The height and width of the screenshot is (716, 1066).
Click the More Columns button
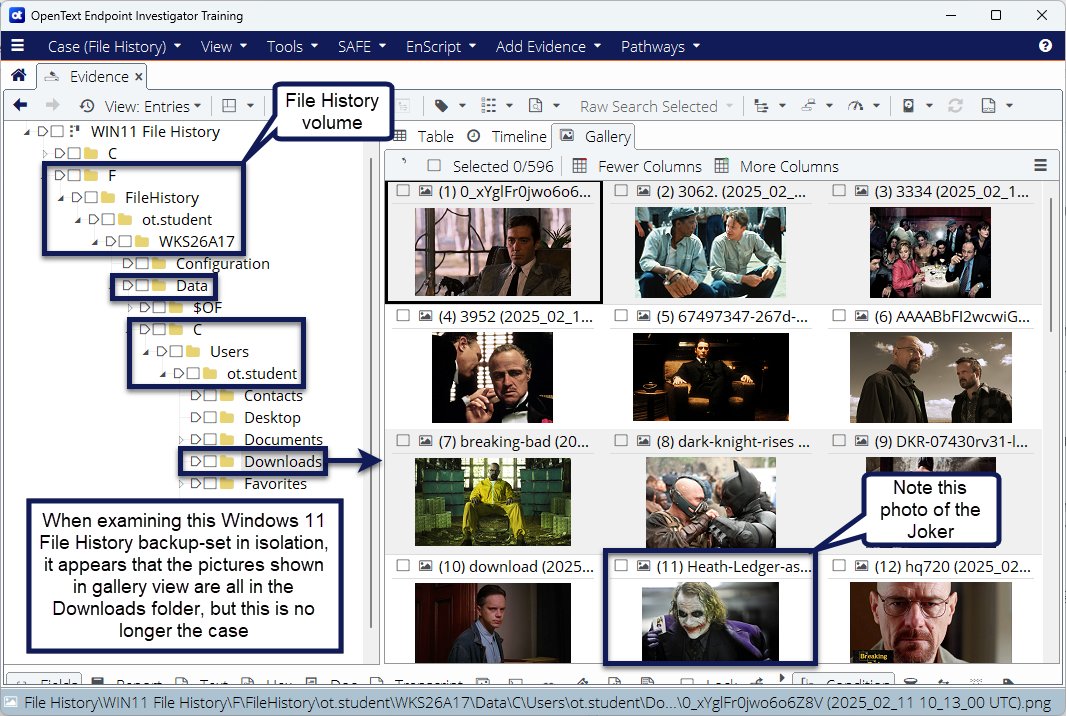tap(776, 166)
